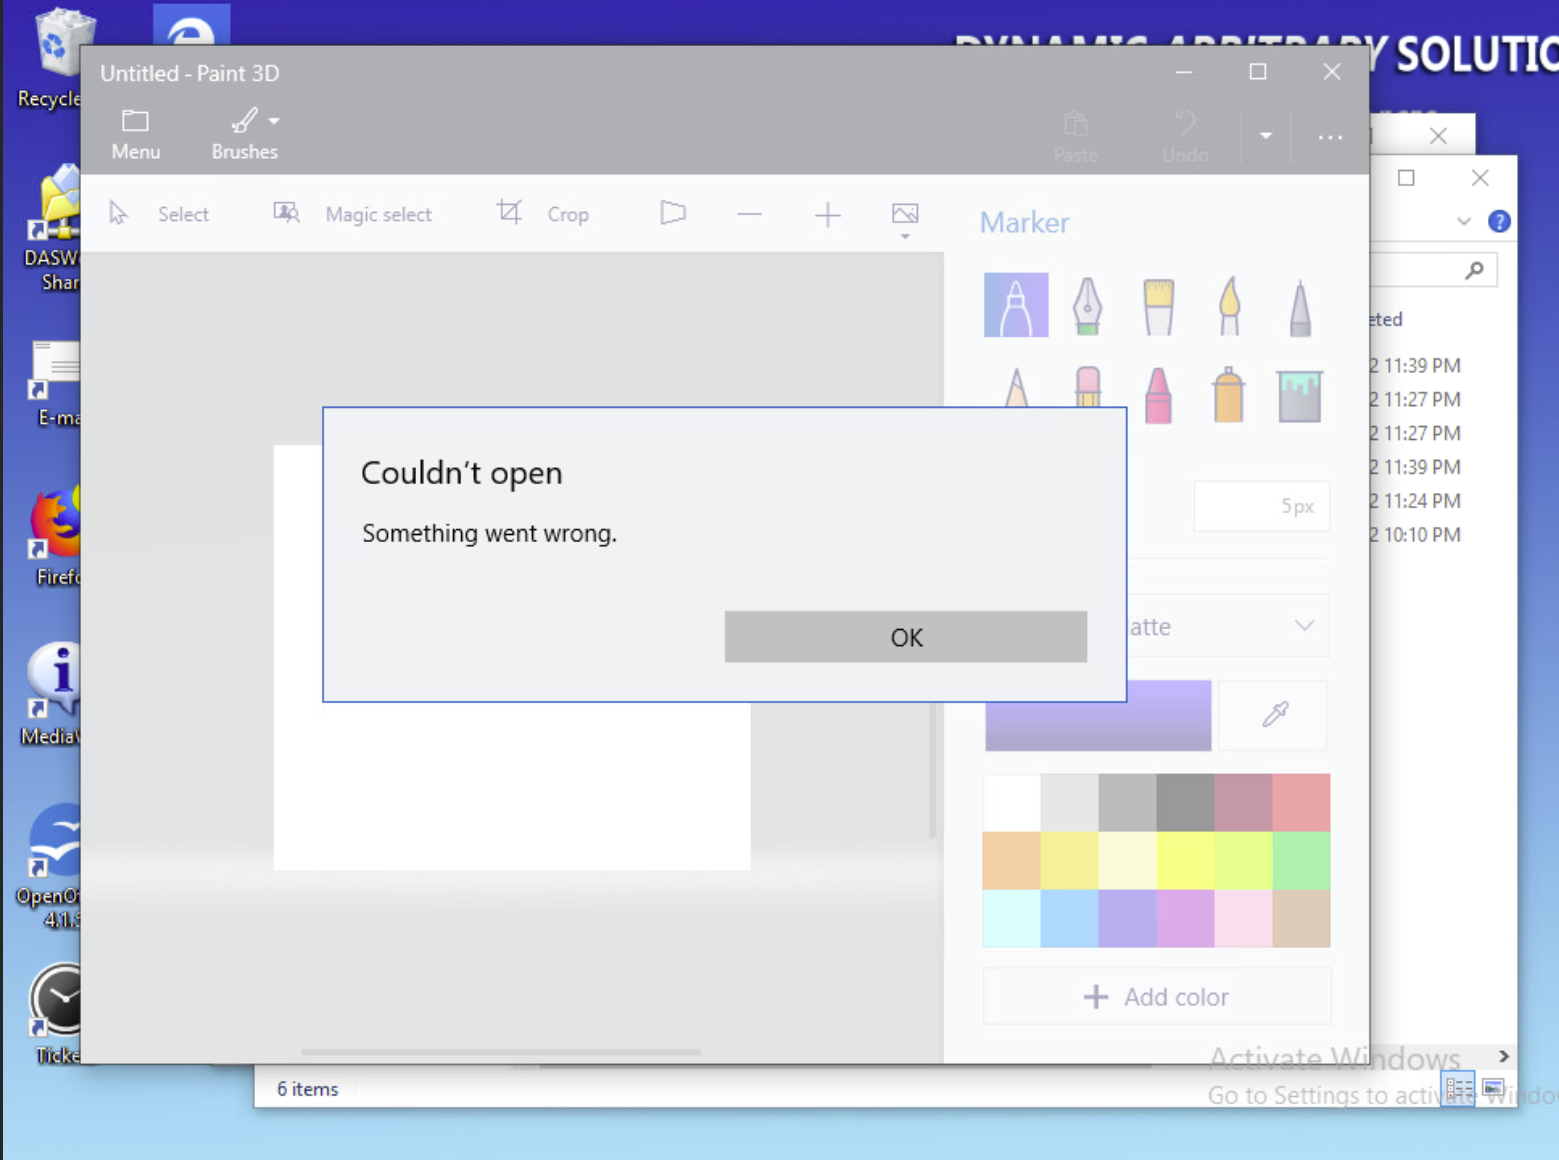Dismiss the error with the OK button
Screen dimensions: 1559x1160
tap(905, 637)
